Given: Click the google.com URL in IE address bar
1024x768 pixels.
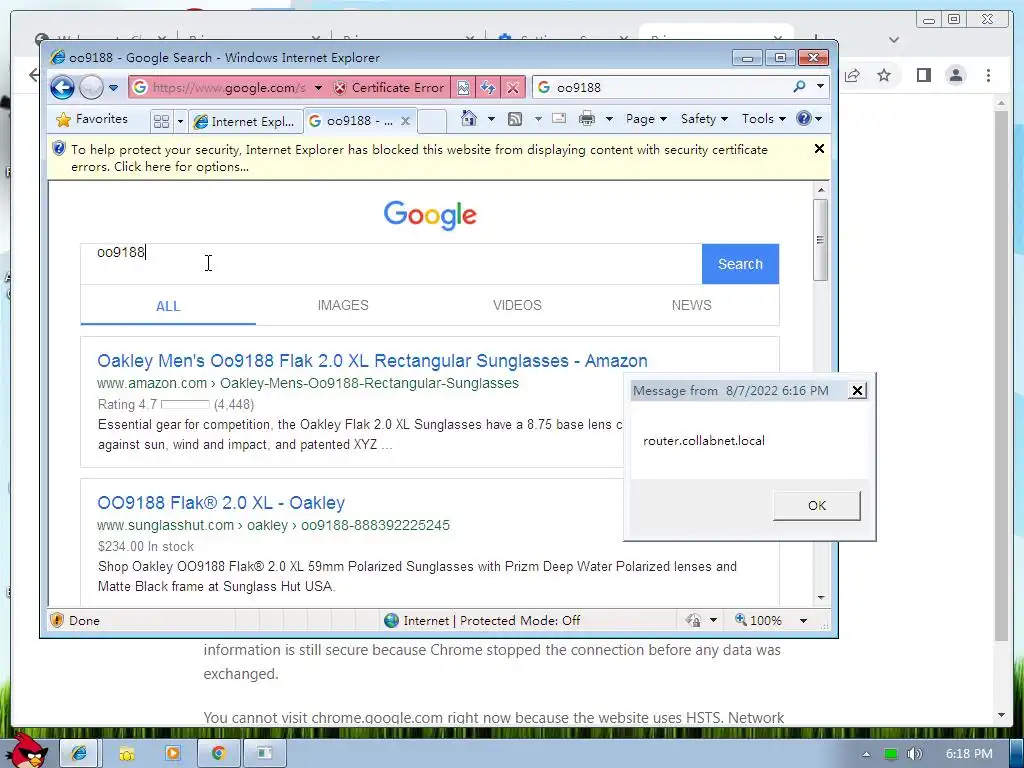Looking at the screenshot, I should 229,88.
